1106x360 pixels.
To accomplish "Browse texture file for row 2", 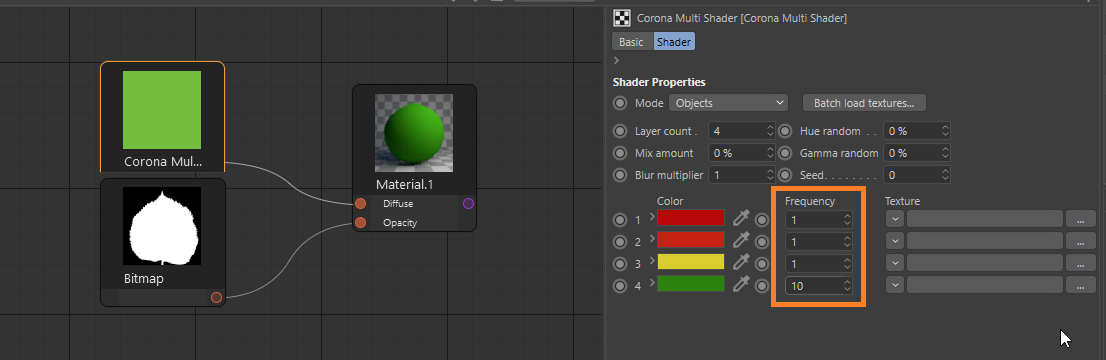I will [1081, 241].
